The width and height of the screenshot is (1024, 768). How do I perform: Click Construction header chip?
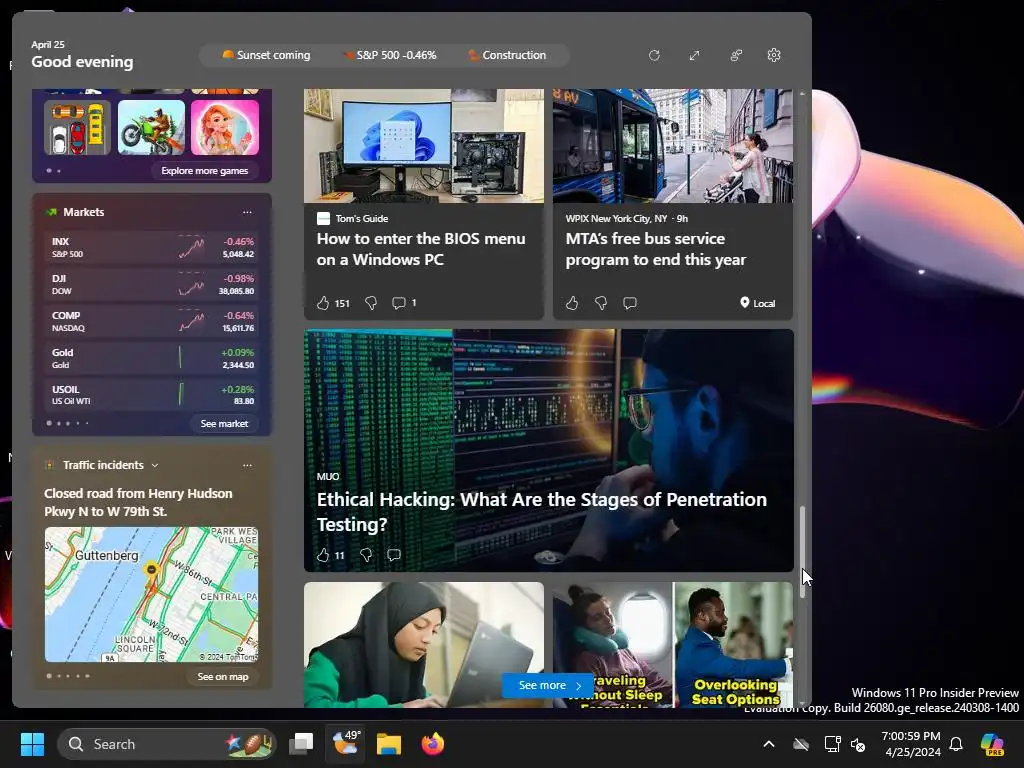point(507,56)
